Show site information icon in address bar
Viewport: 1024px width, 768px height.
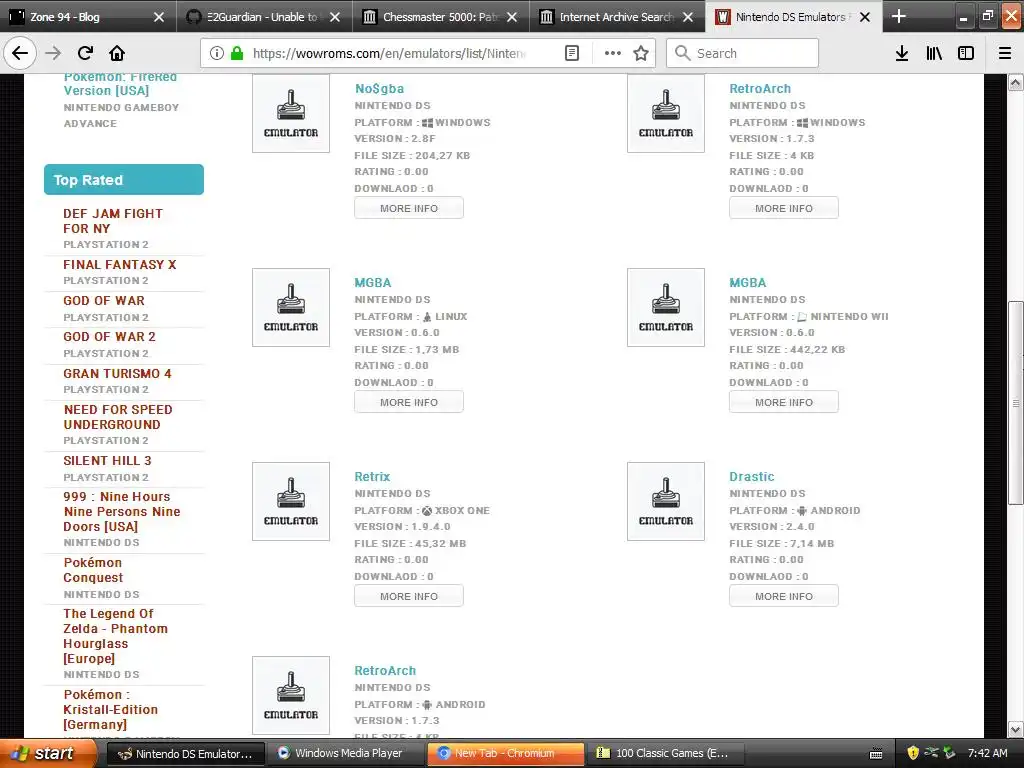(217, 53)
